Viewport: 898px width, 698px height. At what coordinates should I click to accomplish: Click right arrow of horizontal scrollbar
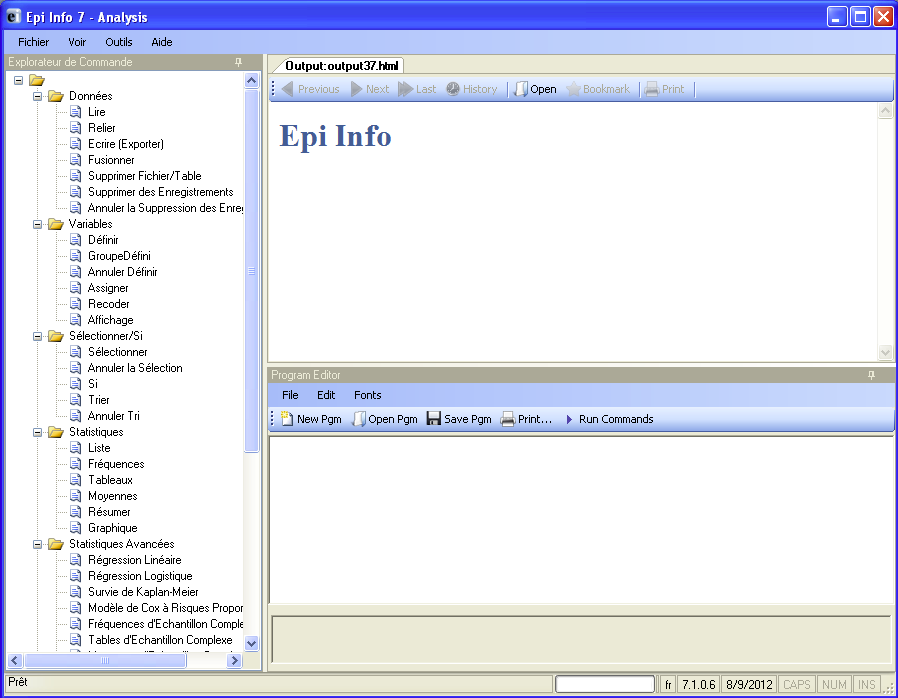click(x=234, y=661)
